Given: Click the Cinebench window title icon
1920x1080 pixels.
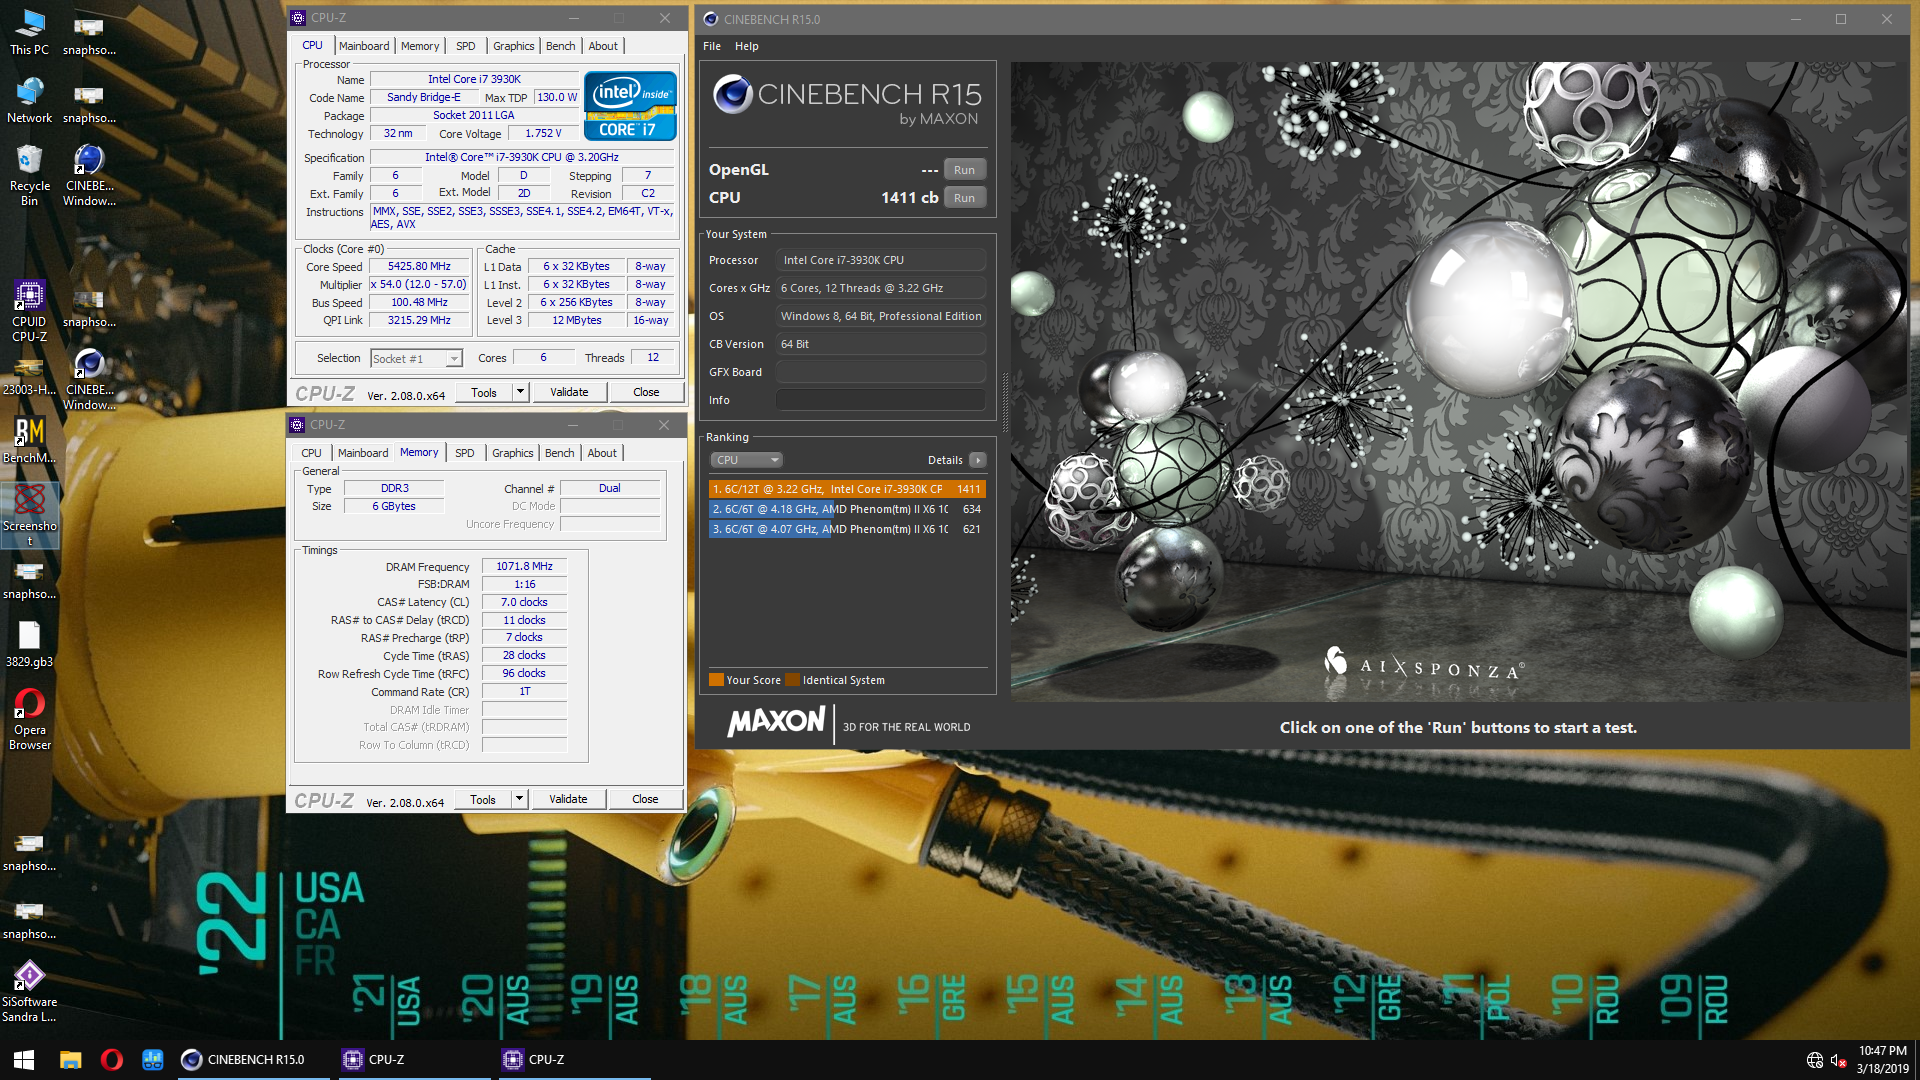Looking at the screenshot, I should click(711, 19).
